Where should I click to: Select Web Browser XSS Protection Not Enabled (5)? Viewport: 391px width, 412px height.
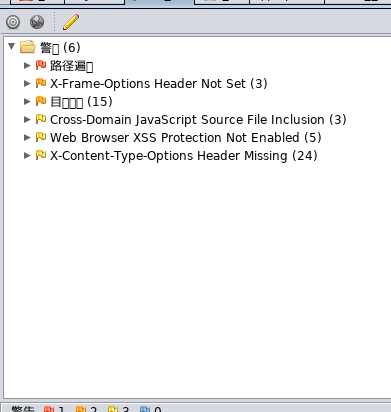pos(186,138)
